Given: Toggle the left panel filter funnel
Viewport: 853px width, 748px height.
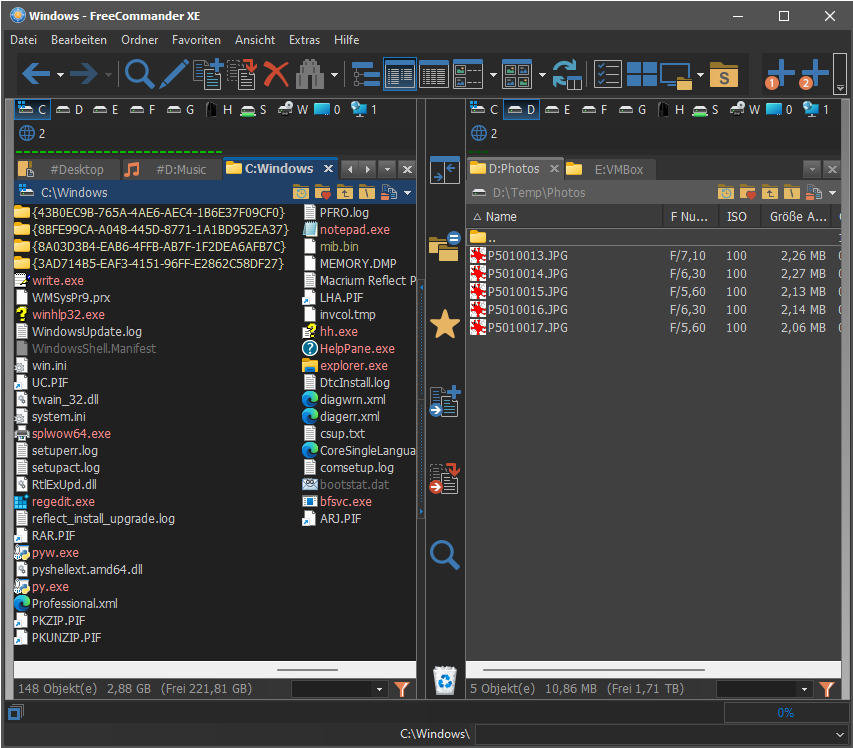Looking at the screenshot, I should coord(402,689).
